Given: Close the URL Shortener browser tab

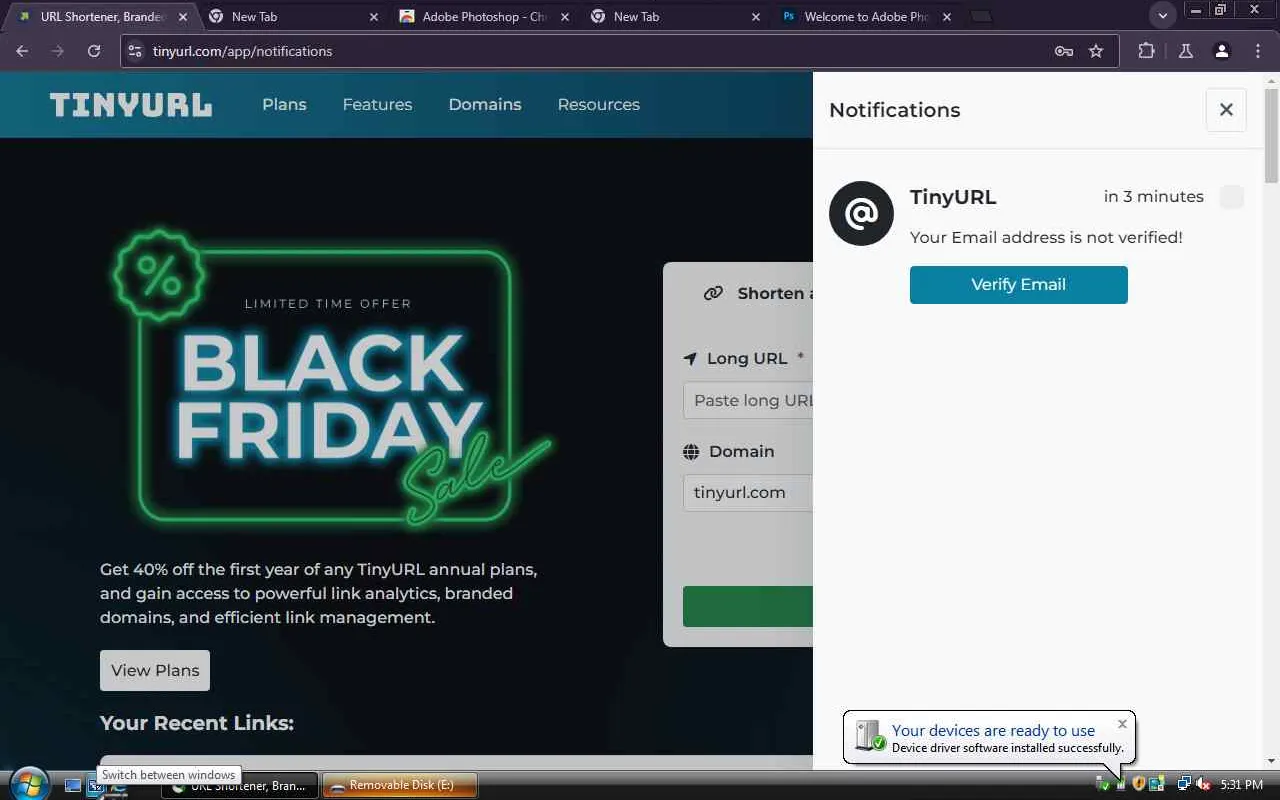Looking at the screenshot, I should click(x=182, y=17).
